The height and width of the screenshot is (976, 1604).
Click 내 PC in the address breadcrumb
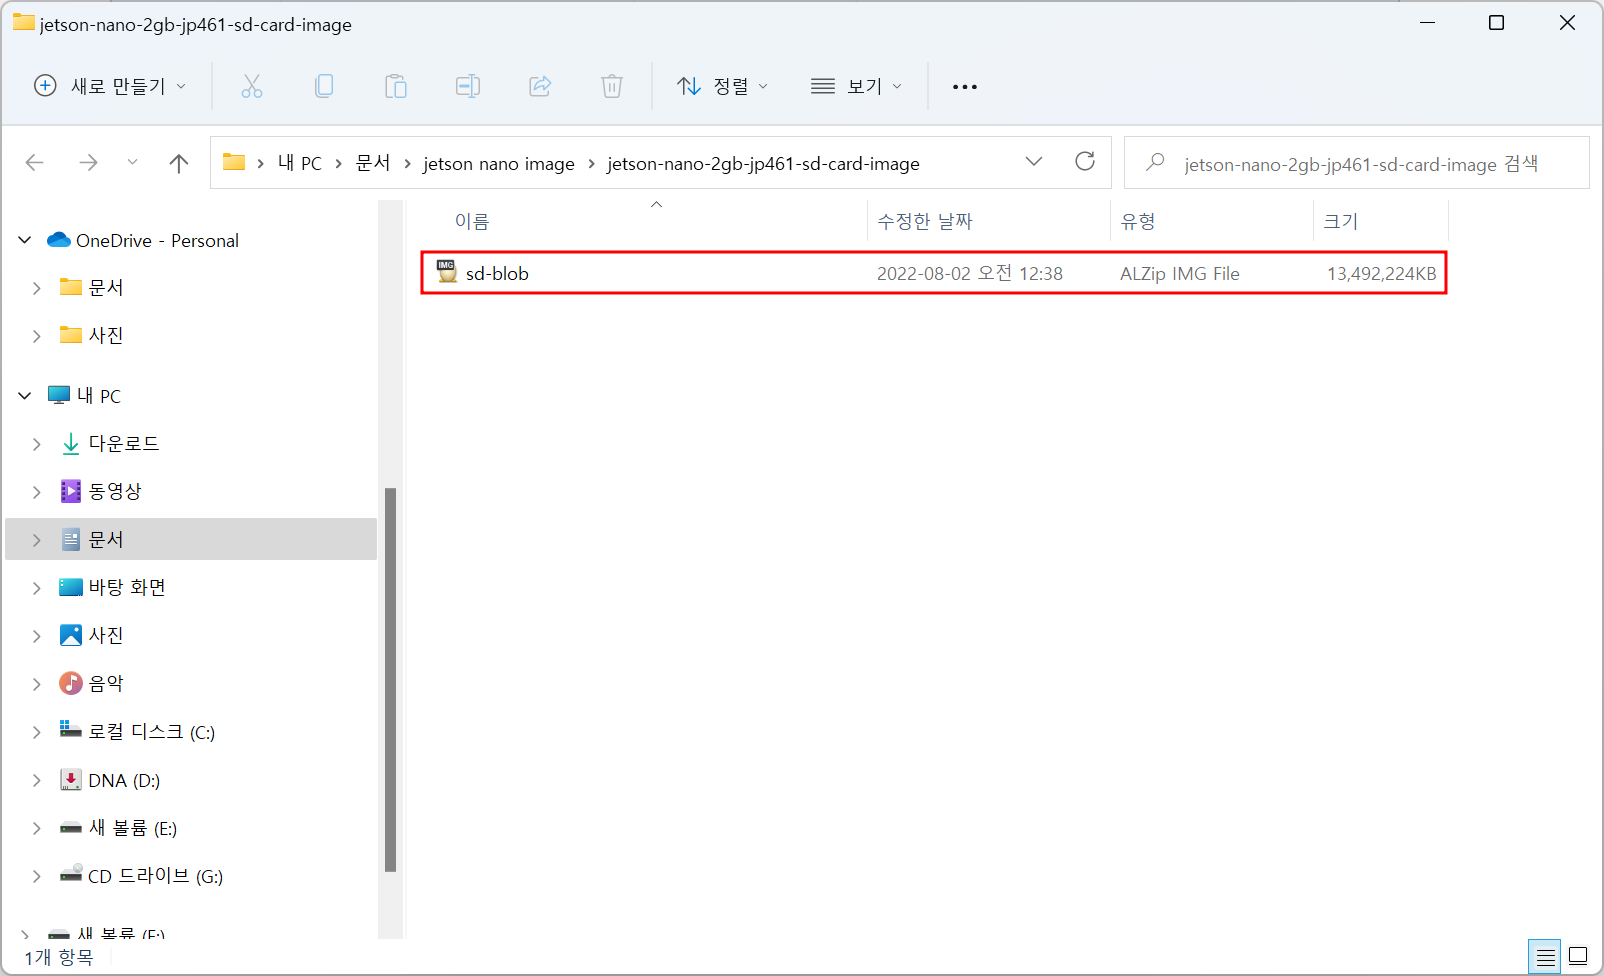click(300, 163)
